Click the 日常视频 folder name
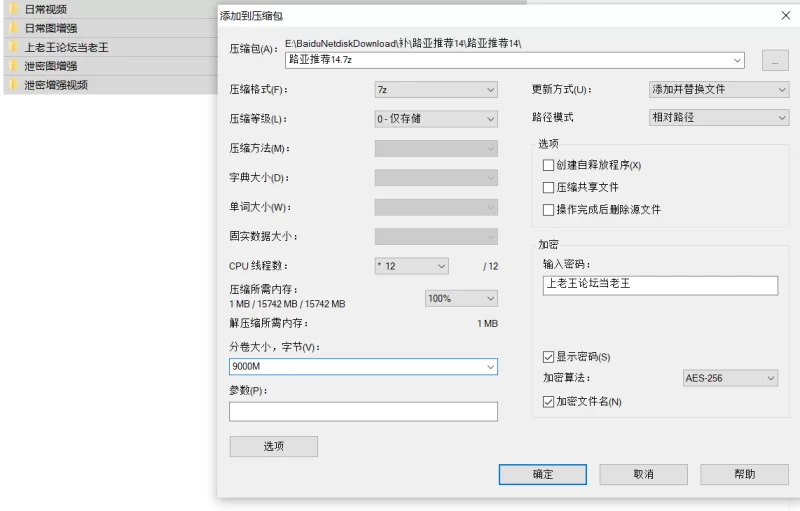 (46, 9)
